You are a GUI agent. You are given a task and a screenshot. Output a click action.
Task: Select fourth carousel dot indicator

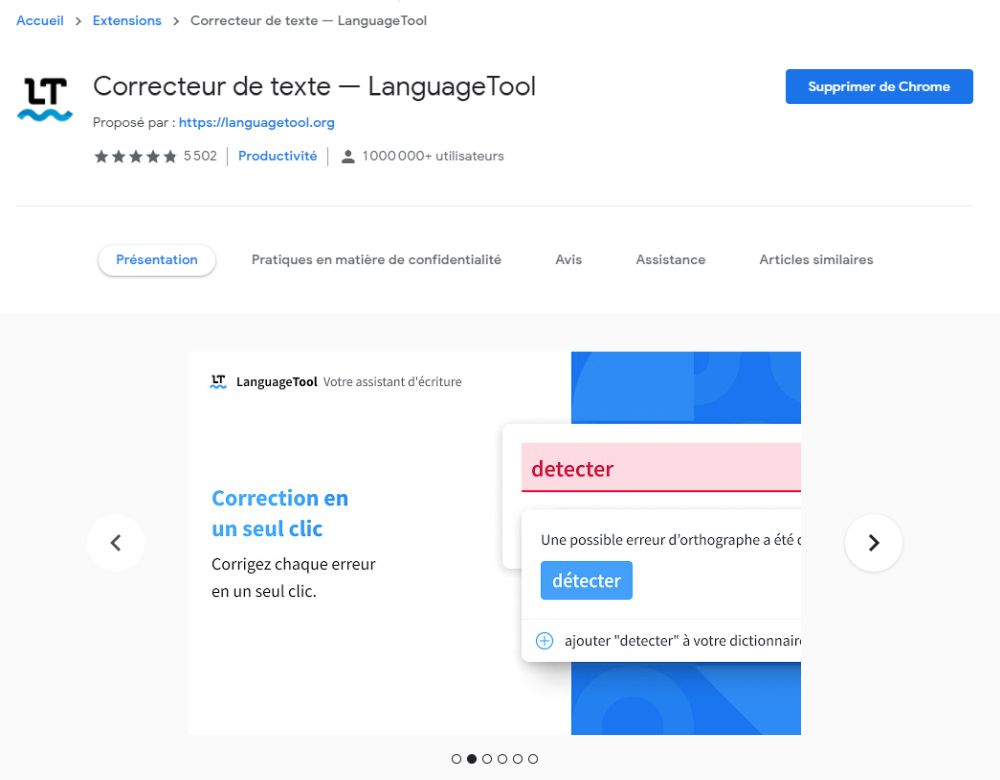pos(502,759)
